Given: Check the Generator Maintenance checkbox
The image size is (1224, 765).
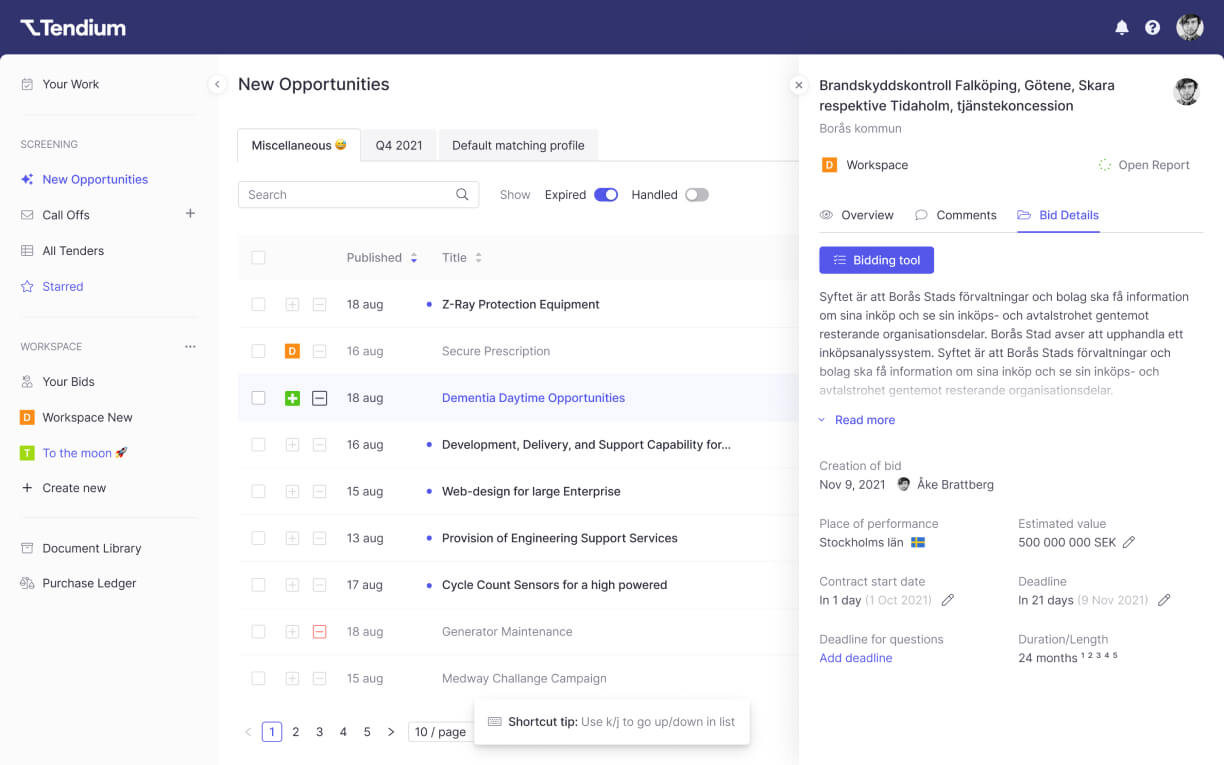Looking at the screenshot, I should point(258,632).
